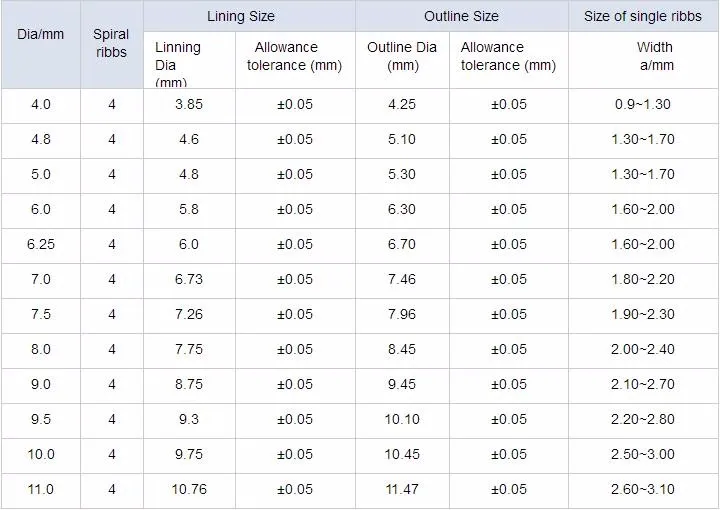Select the Width a/mm subheader
Screen dimensions: 720x510
[655, 56]
